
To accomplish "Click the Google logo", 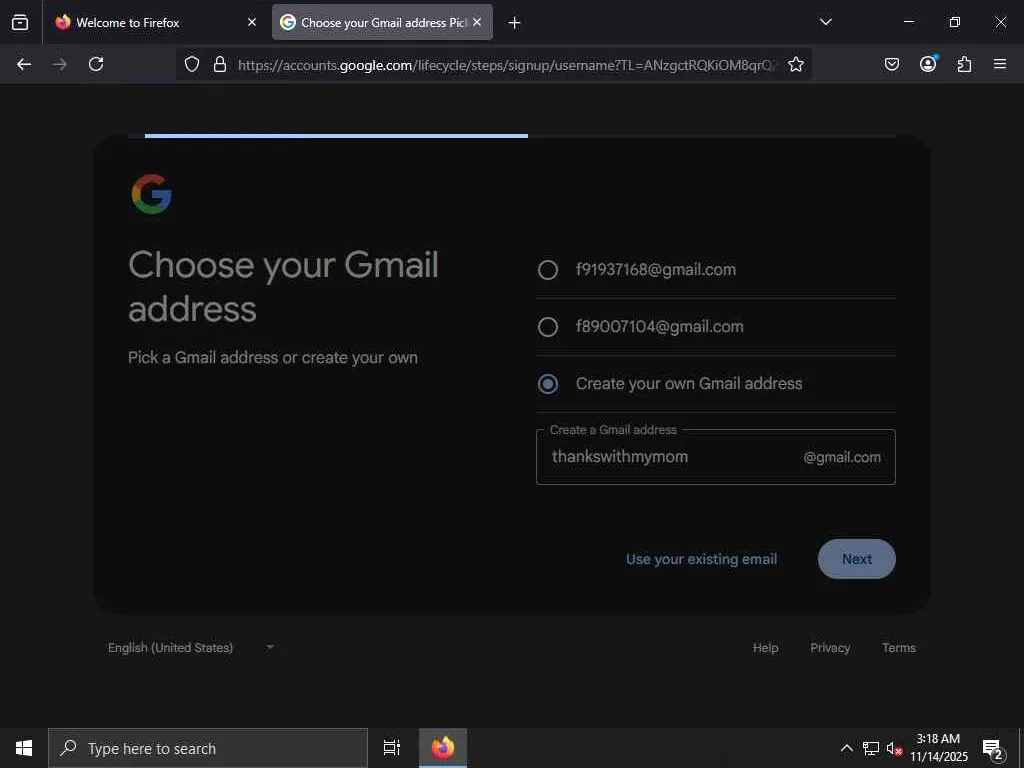I will (x=152, y=194).
